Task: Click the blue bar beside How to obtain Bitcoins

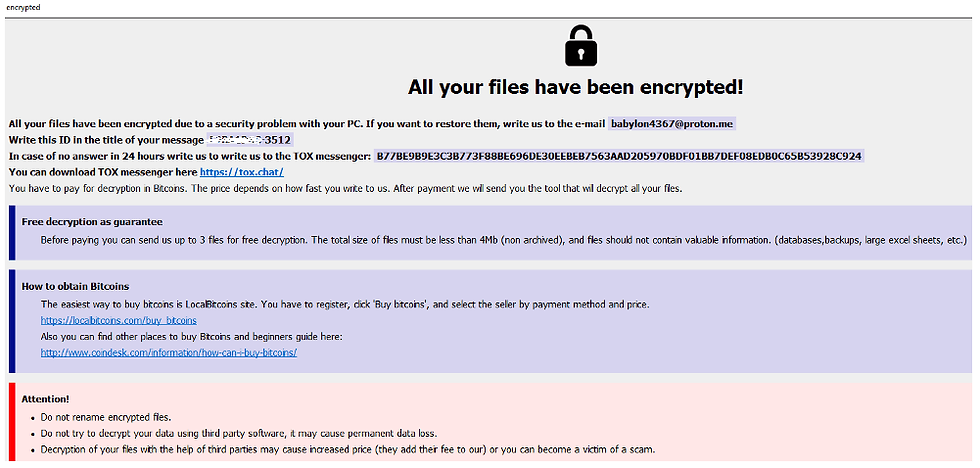Action: [x=12, y=318]
